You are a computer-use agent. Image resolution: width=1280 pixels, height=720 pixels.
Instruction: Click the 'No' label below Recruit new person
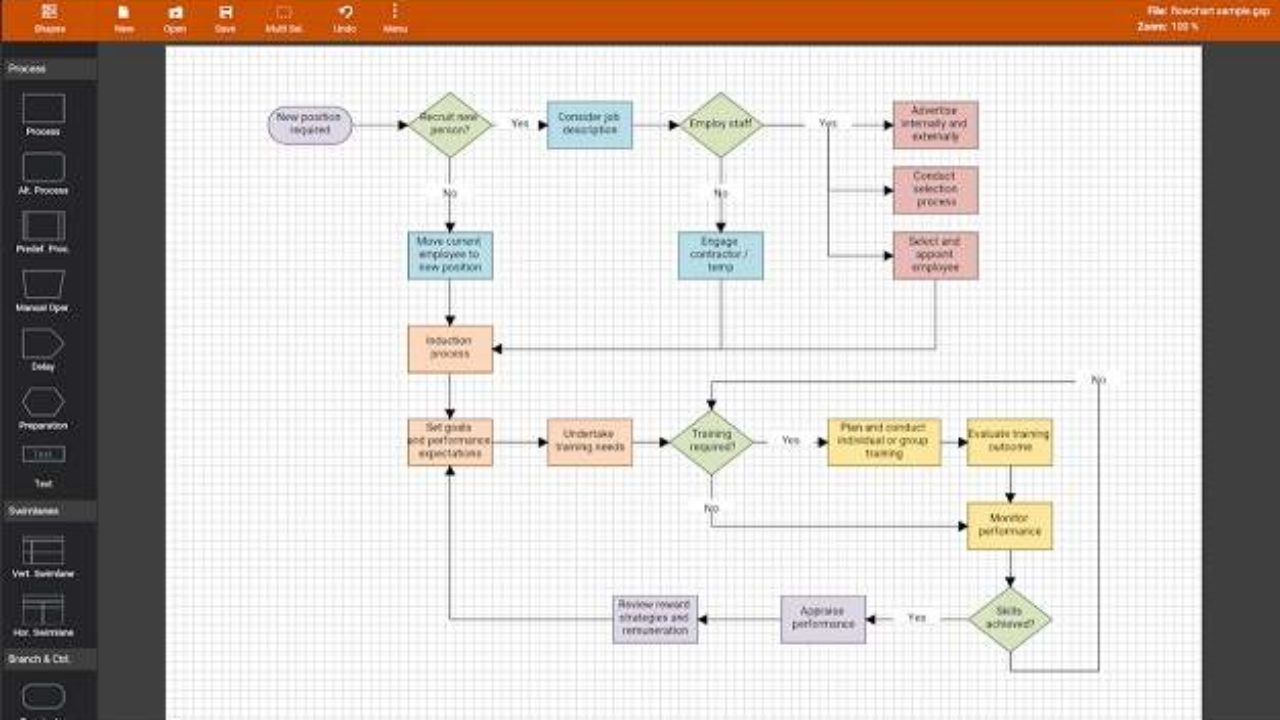click(x=450, y=193)
